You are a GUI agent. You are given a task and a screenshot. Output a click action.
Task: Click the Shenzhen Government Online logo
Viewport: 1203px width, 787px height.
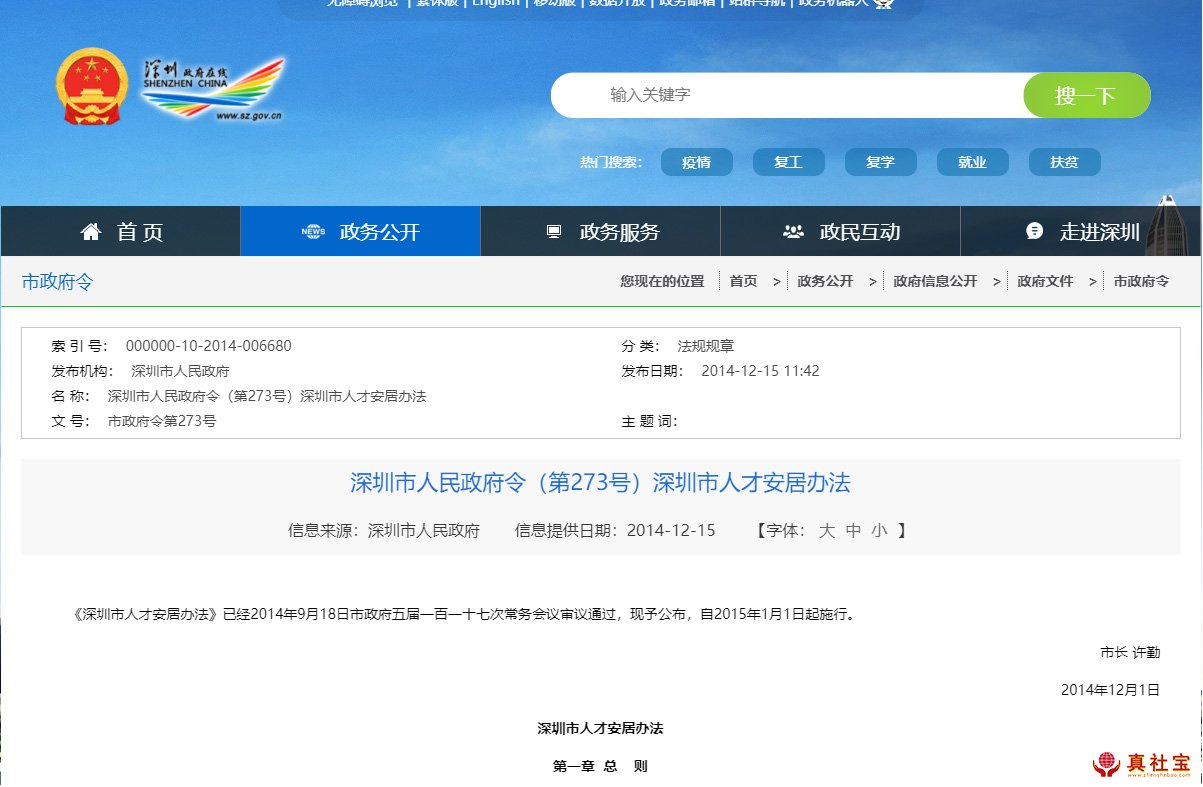pyautogui.click(x=213, y=88)
